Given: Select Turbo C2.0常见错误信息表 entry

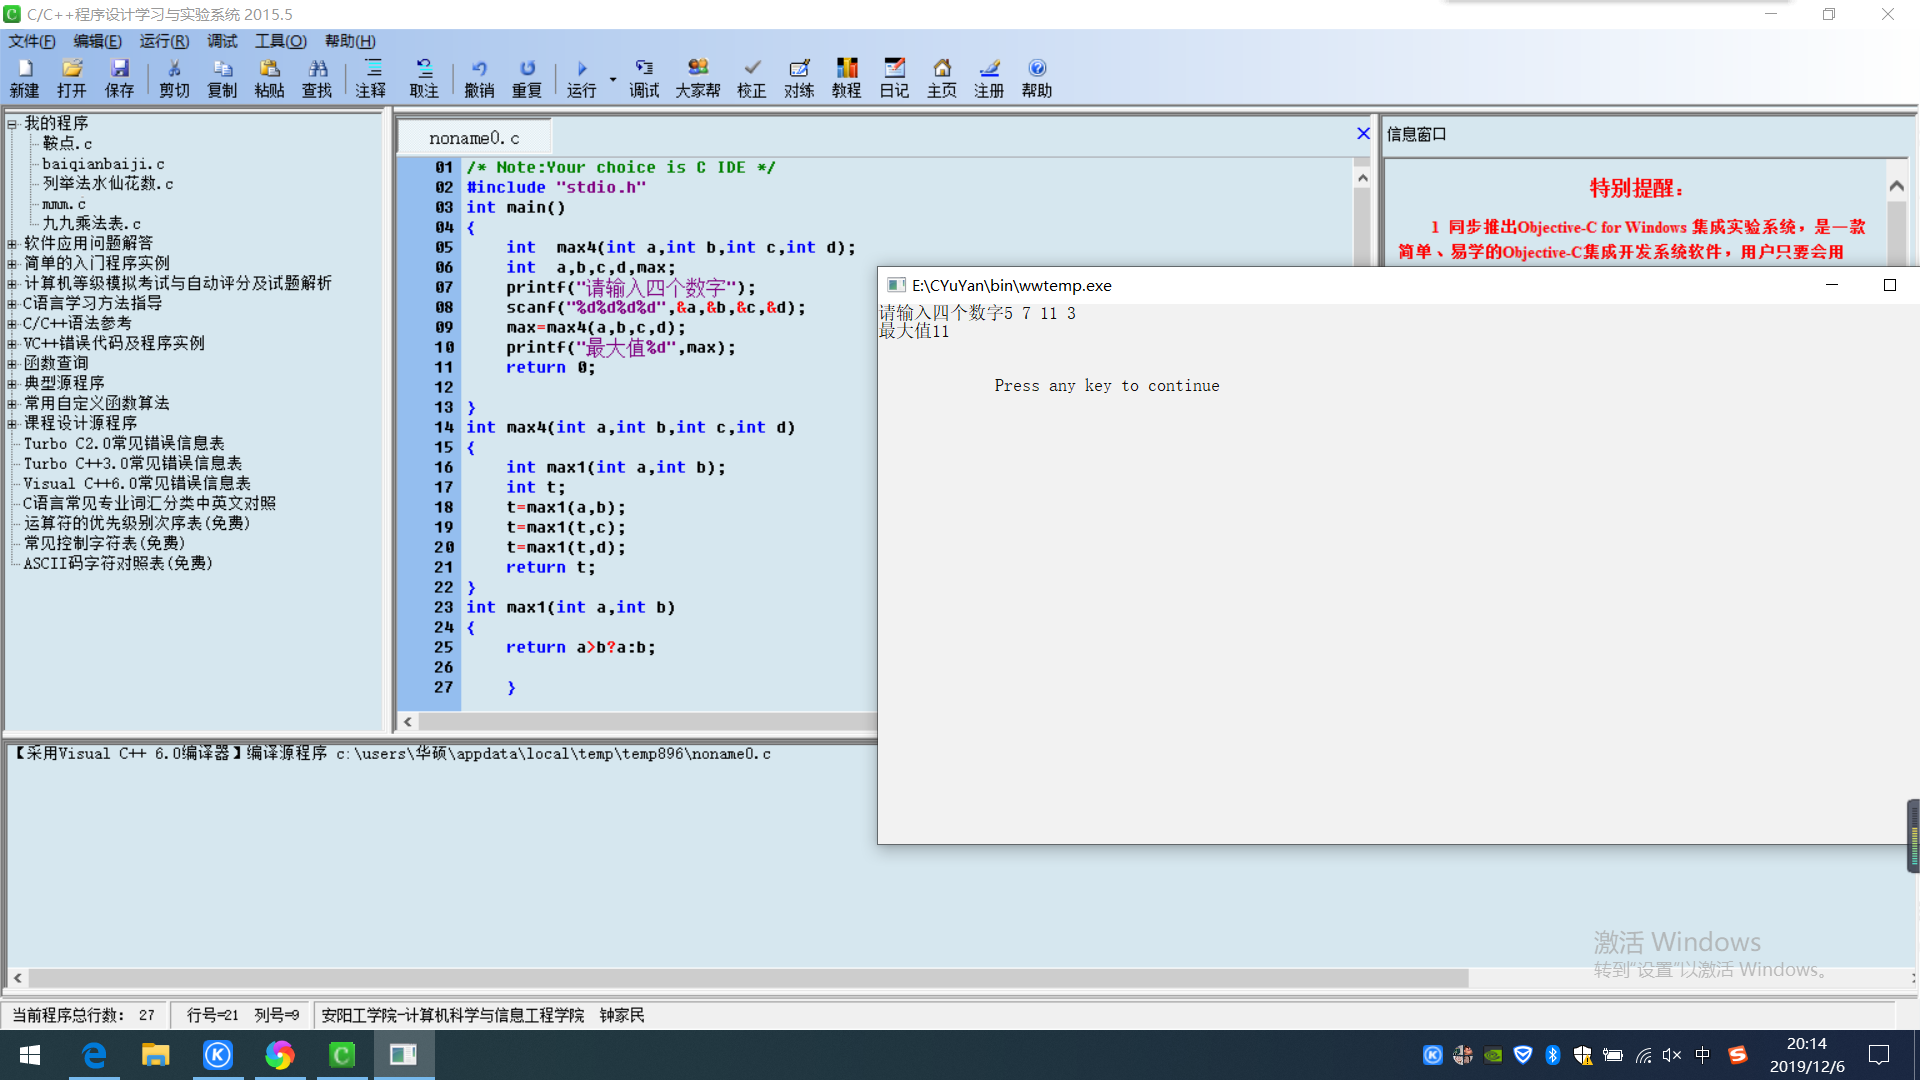Looking at the screenshot, I should (124, 444).
